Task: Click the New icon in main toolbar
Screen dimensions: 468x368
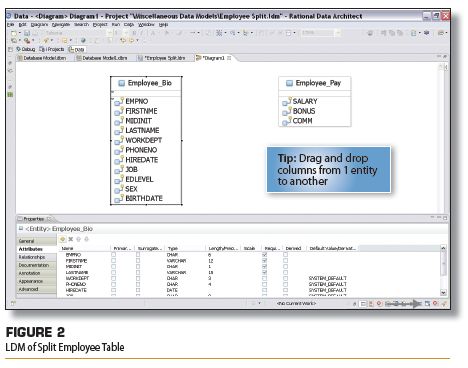Action: click(14, 33)
